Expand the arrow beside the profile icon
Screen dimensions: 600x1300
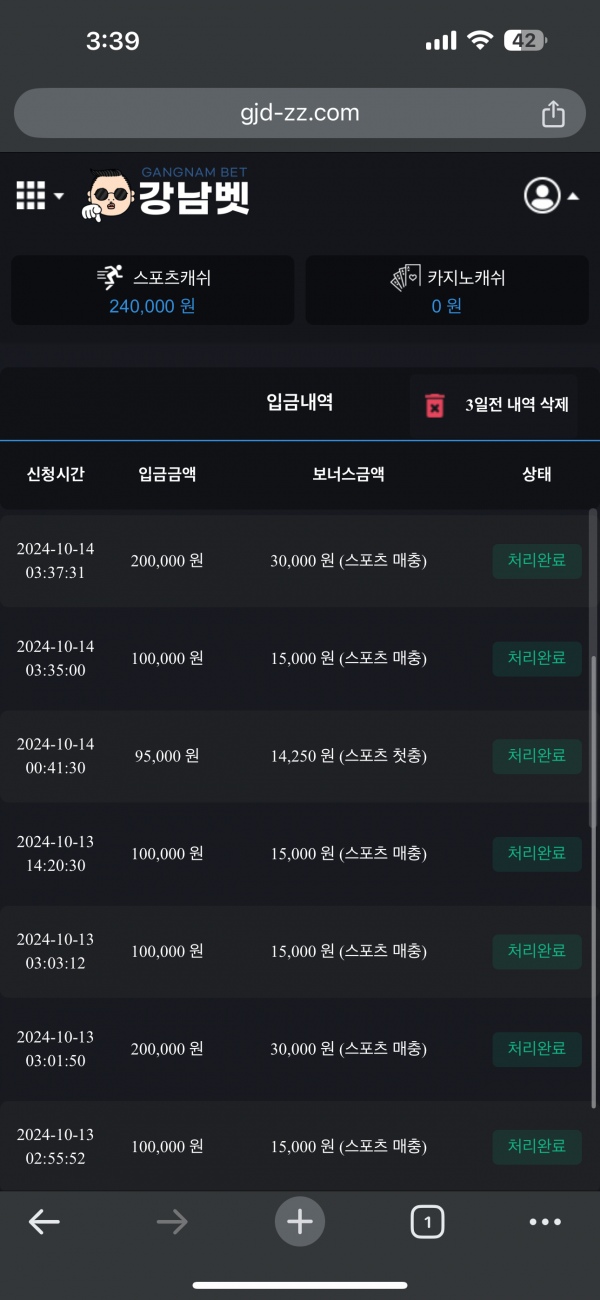coord(573,196)
